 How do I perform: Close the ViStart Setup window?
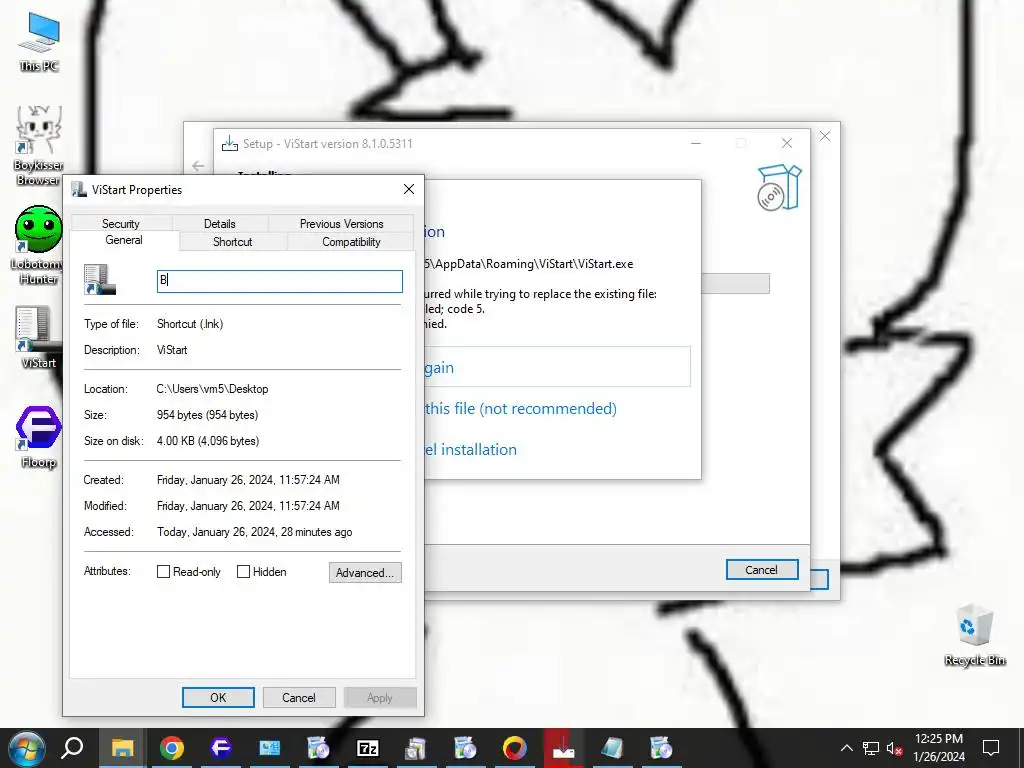pos(787,143)
